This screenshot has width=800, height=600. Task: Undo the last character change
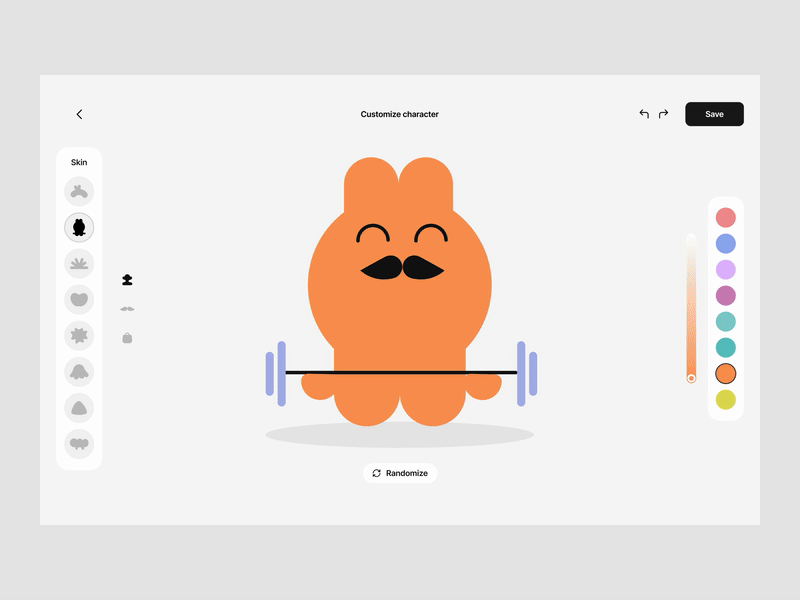[644, 114]
